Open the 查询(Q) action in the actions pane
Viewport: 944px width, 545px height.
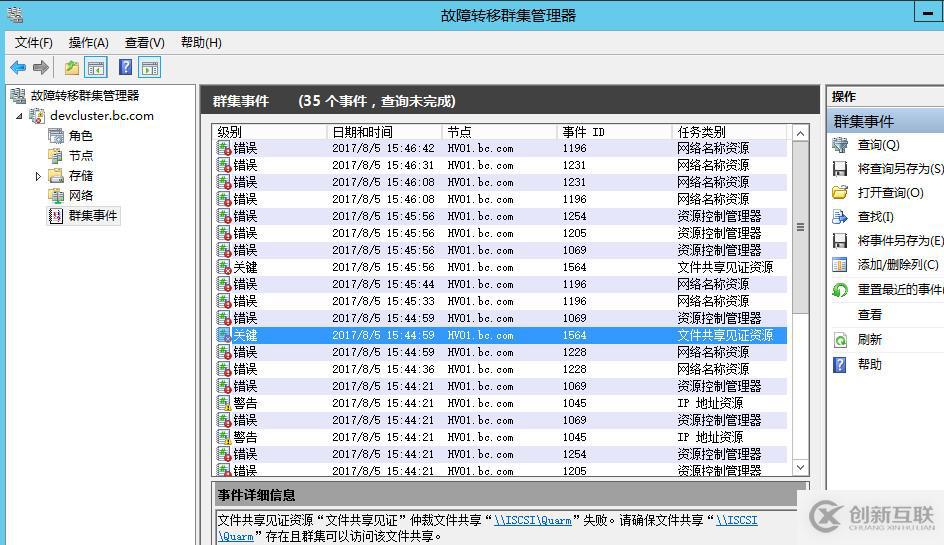click(x=878, y=145)
